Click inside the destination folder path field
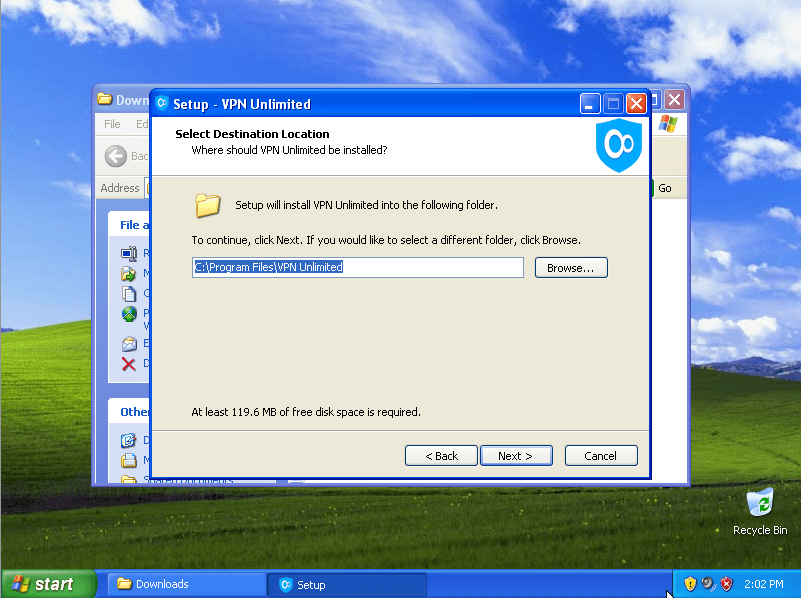Screen dimensions: 801x598 coord(357,267)
